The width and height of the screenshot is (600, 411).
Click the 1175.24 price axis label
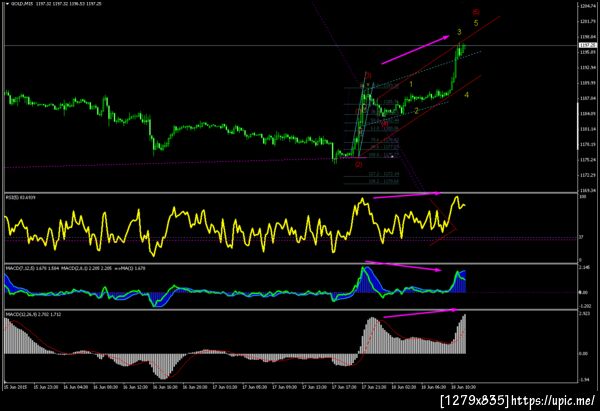pyautogui.click(x=588, y=160)
